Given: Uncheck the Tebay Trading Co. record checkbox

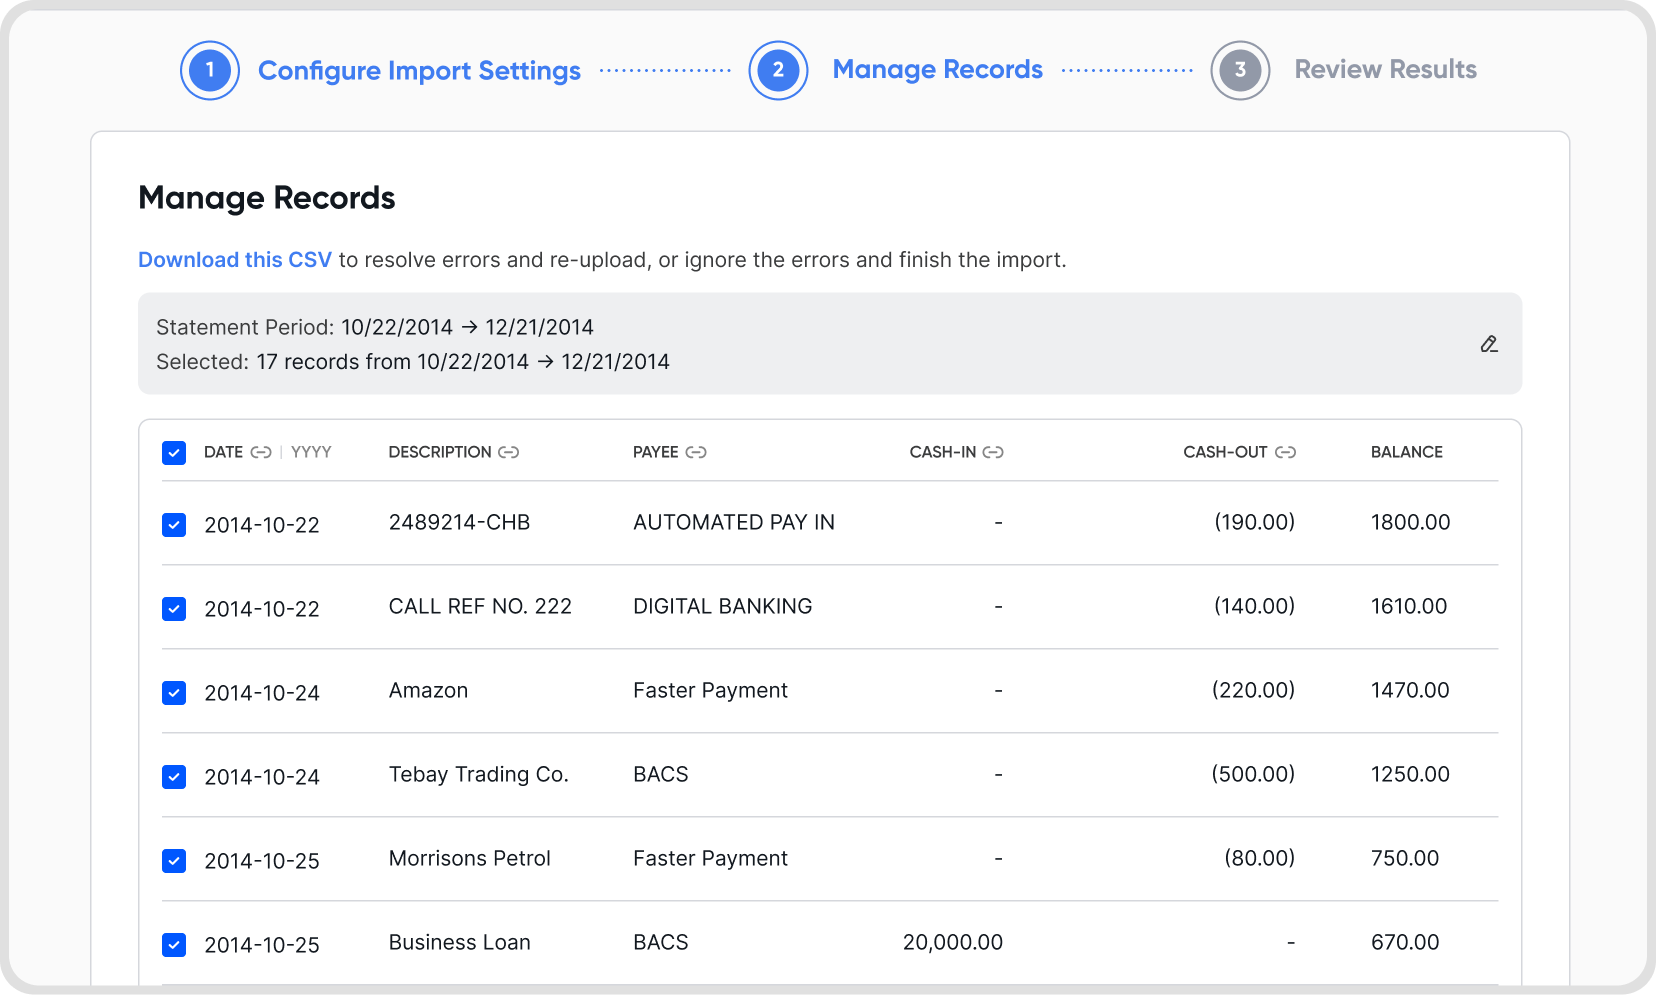Looking at the screenshot, I should click(174, 777).
